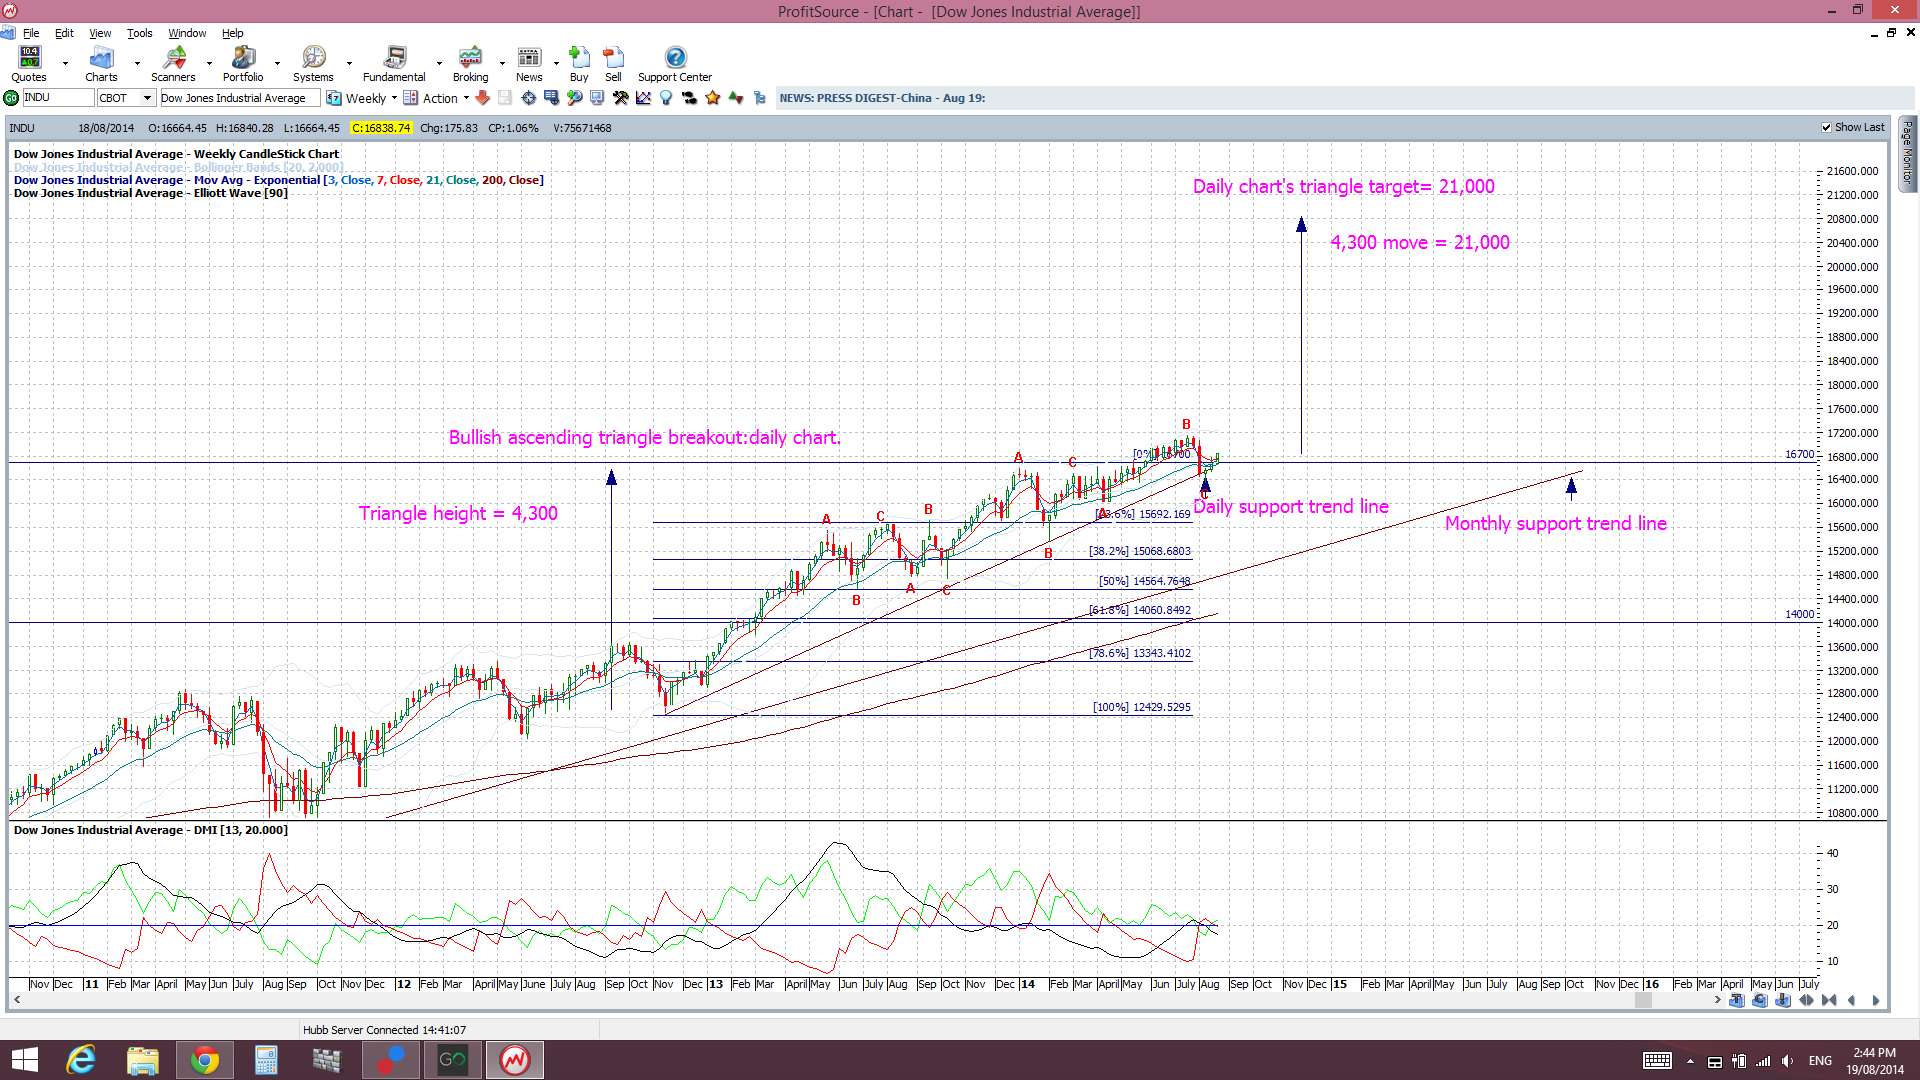This screenshot has width=1920, height=1080.
Task: Open File Explorer from taskbar
Action: (x=142, y=1060)
